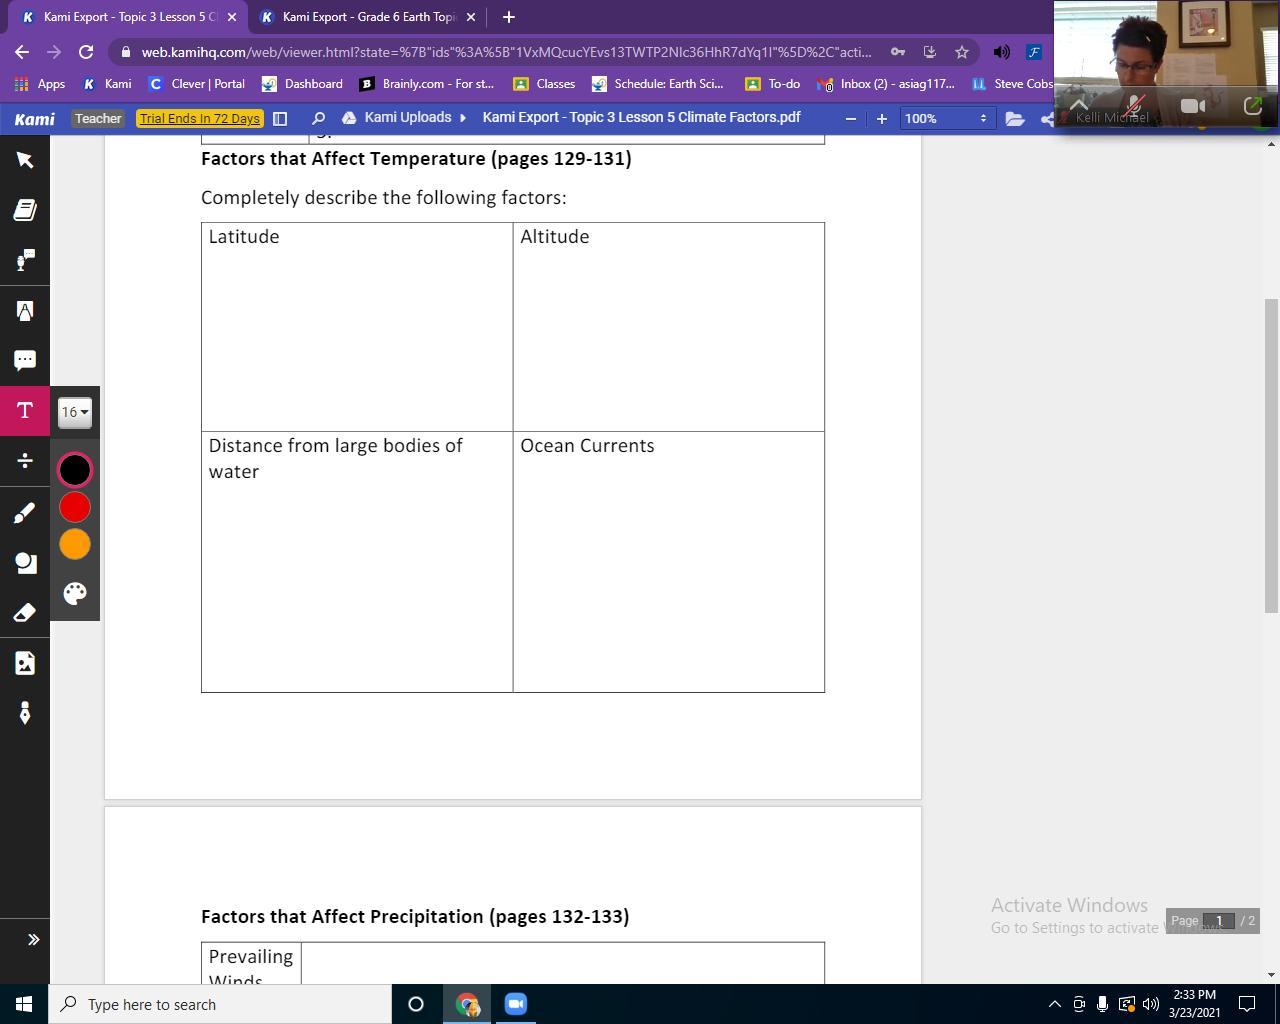
Task: Expand the Kami toolbar double chevron
Action: pyautogui.click(x=33, y=939)
